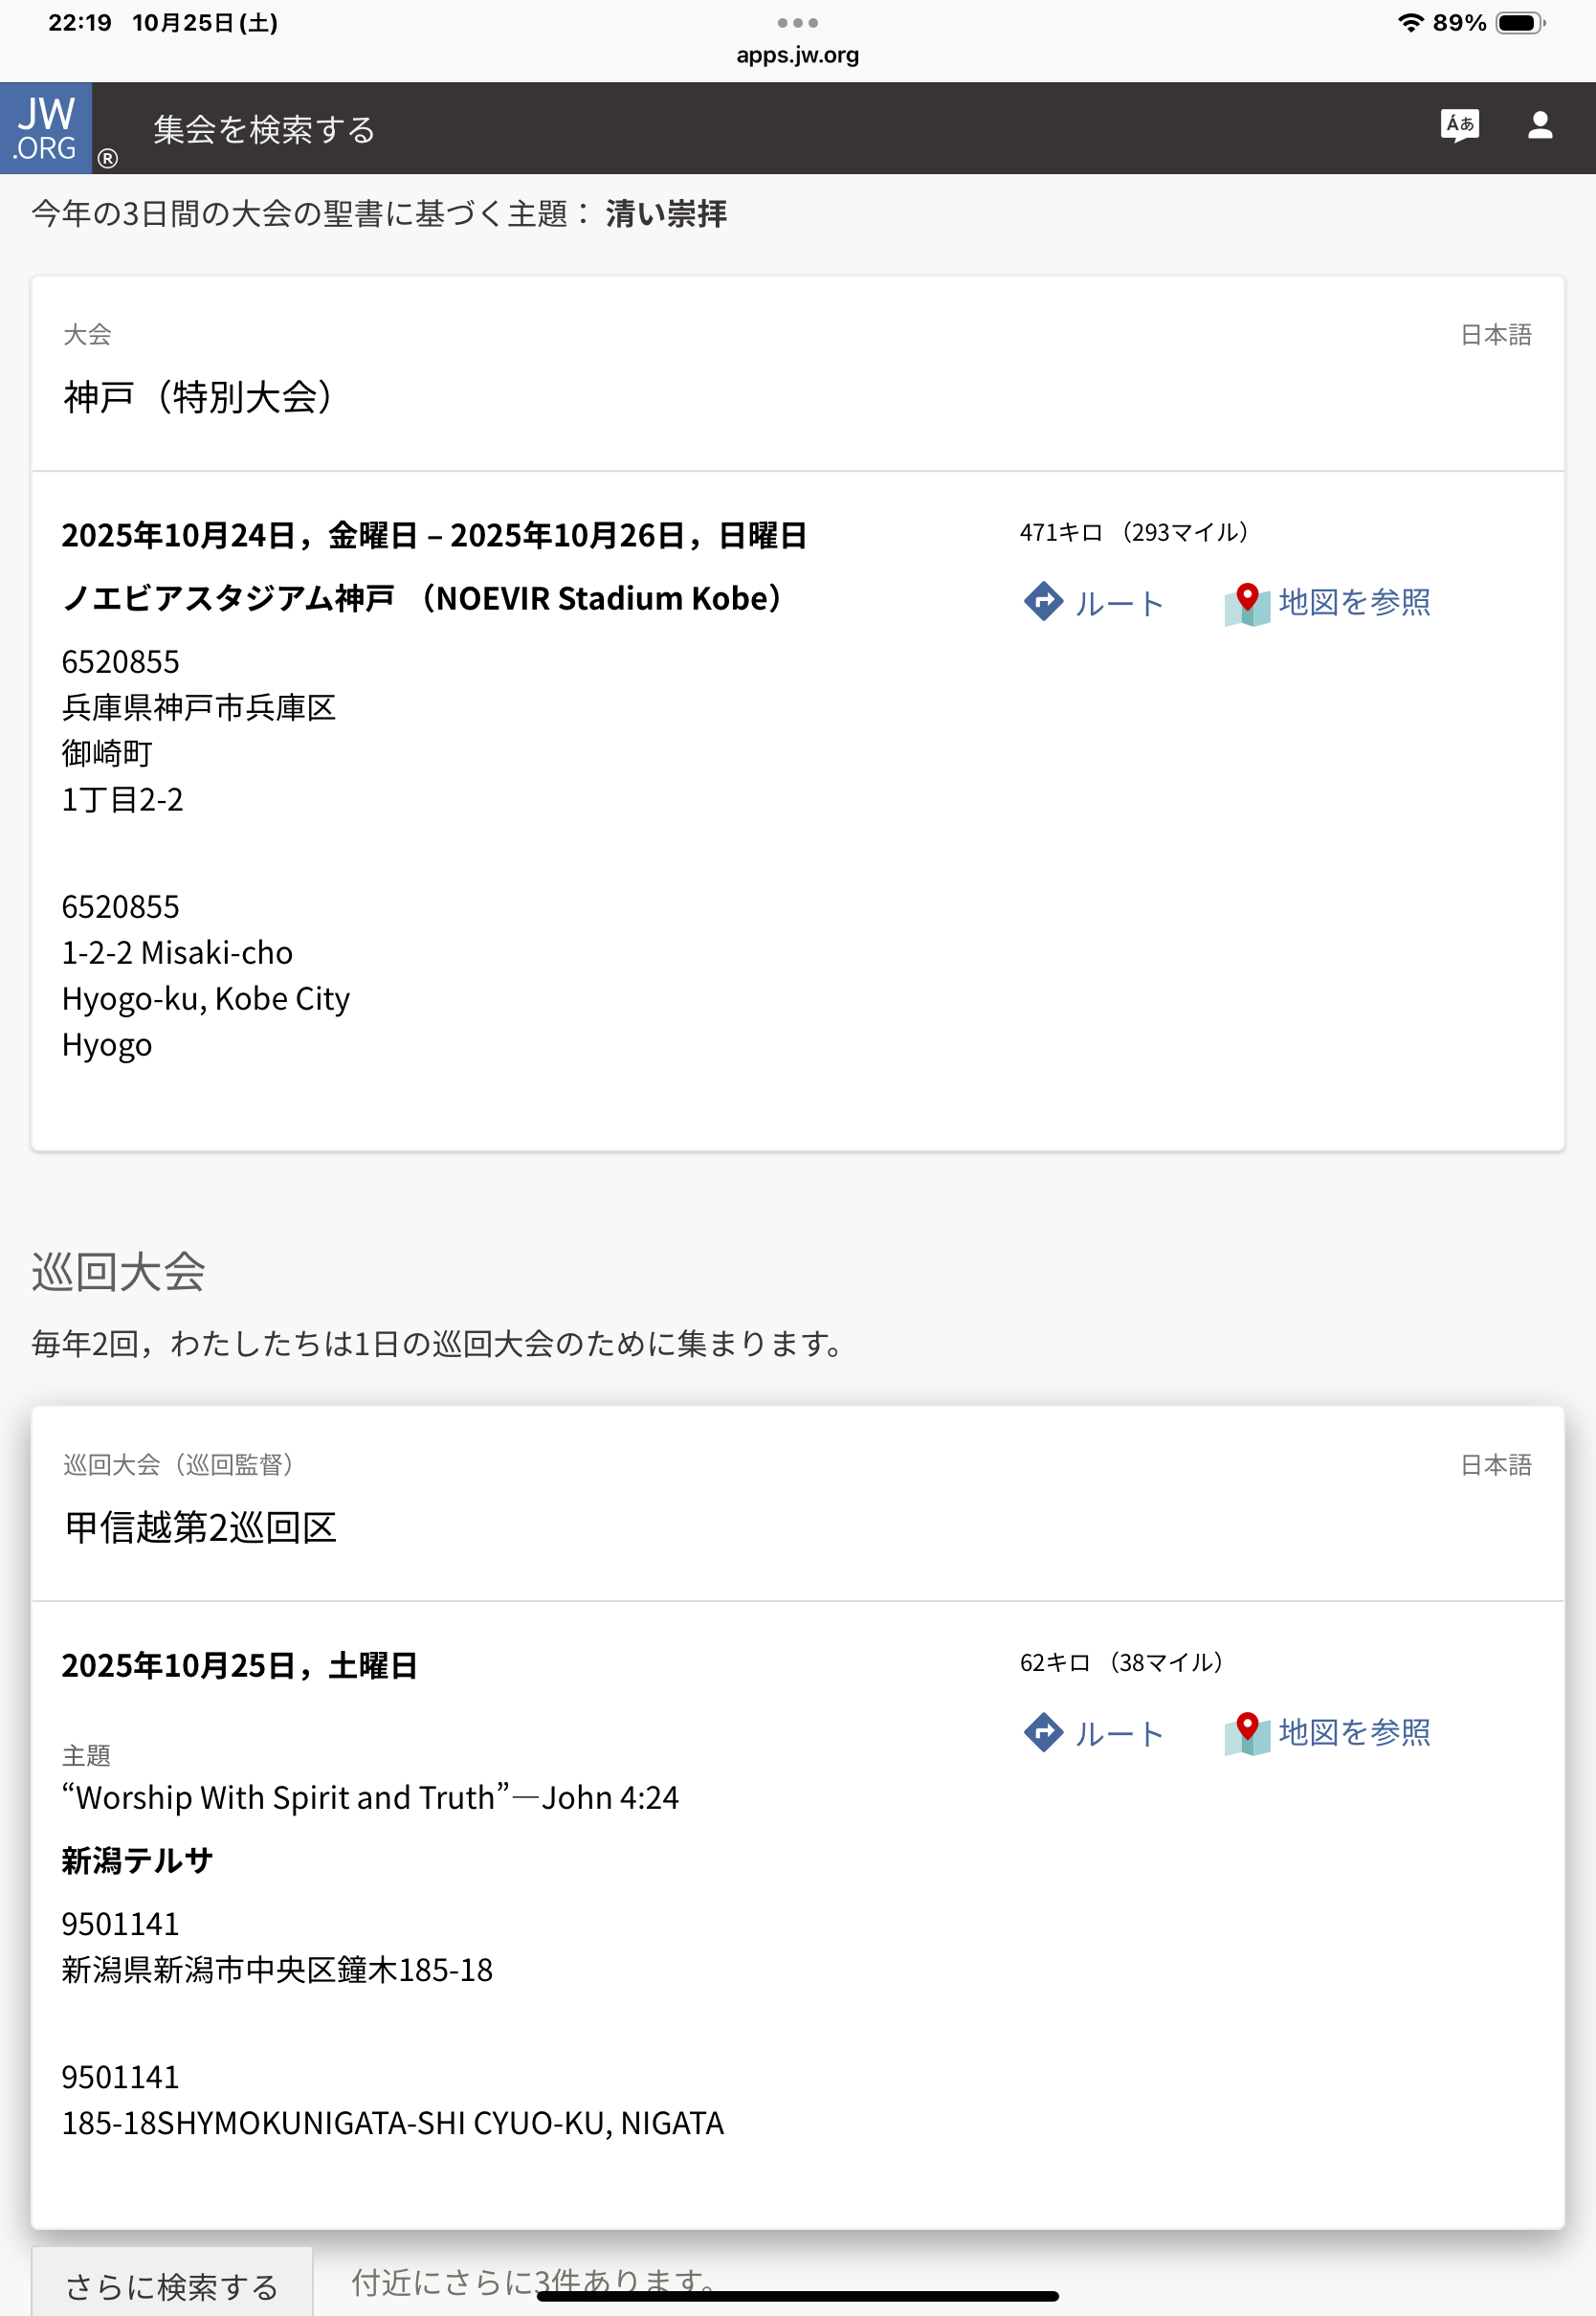Click 地図を参照 text for NOEVIR Stadium Kobe
Viewport: 1596px width, 2316px height.
(x=1354, y=602)
